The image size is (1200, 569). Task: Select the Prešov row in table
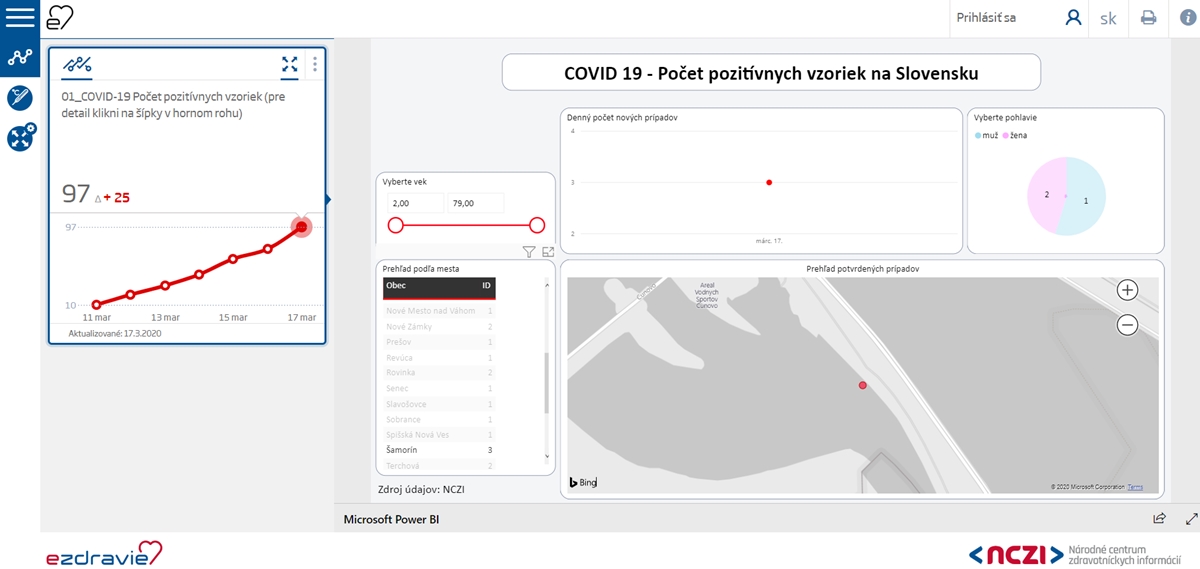[440, 342]
